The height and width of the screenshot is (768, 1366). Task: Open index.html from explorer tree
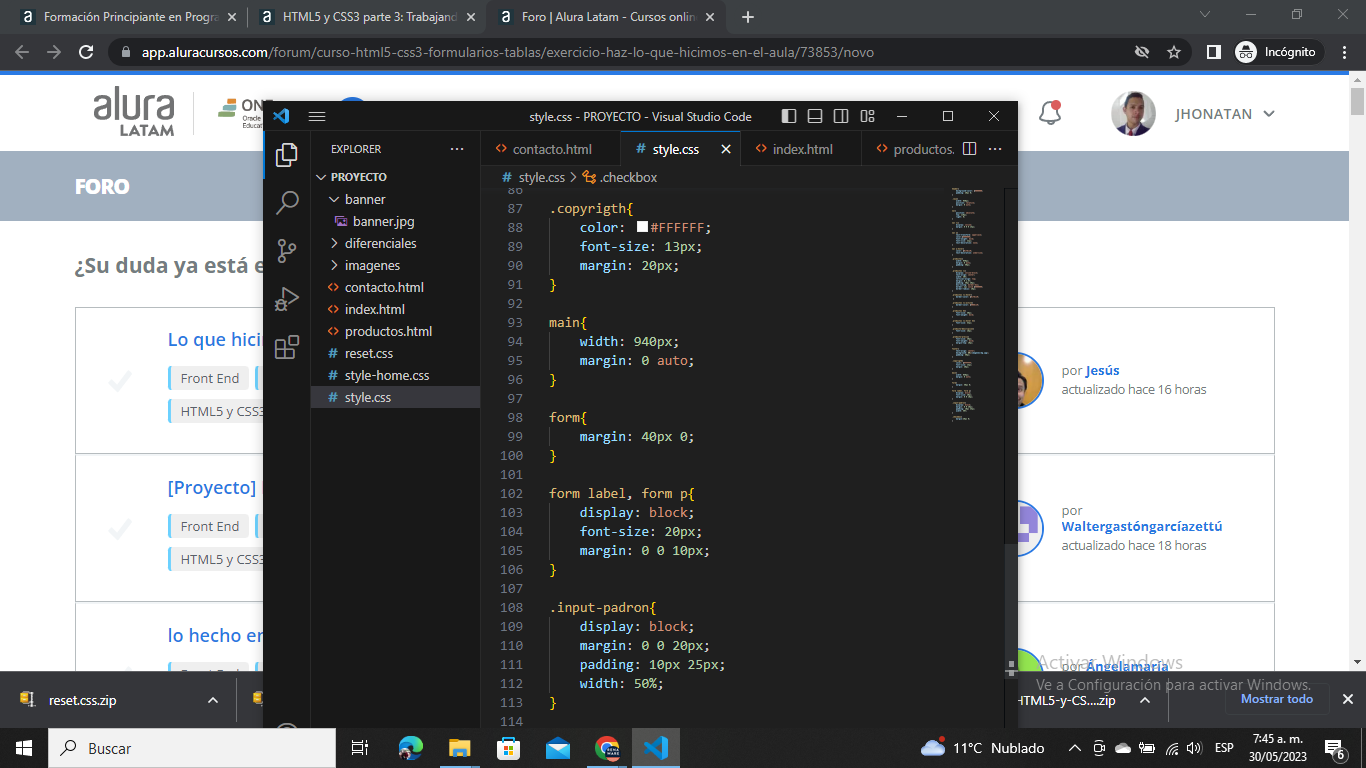[395, 309]
